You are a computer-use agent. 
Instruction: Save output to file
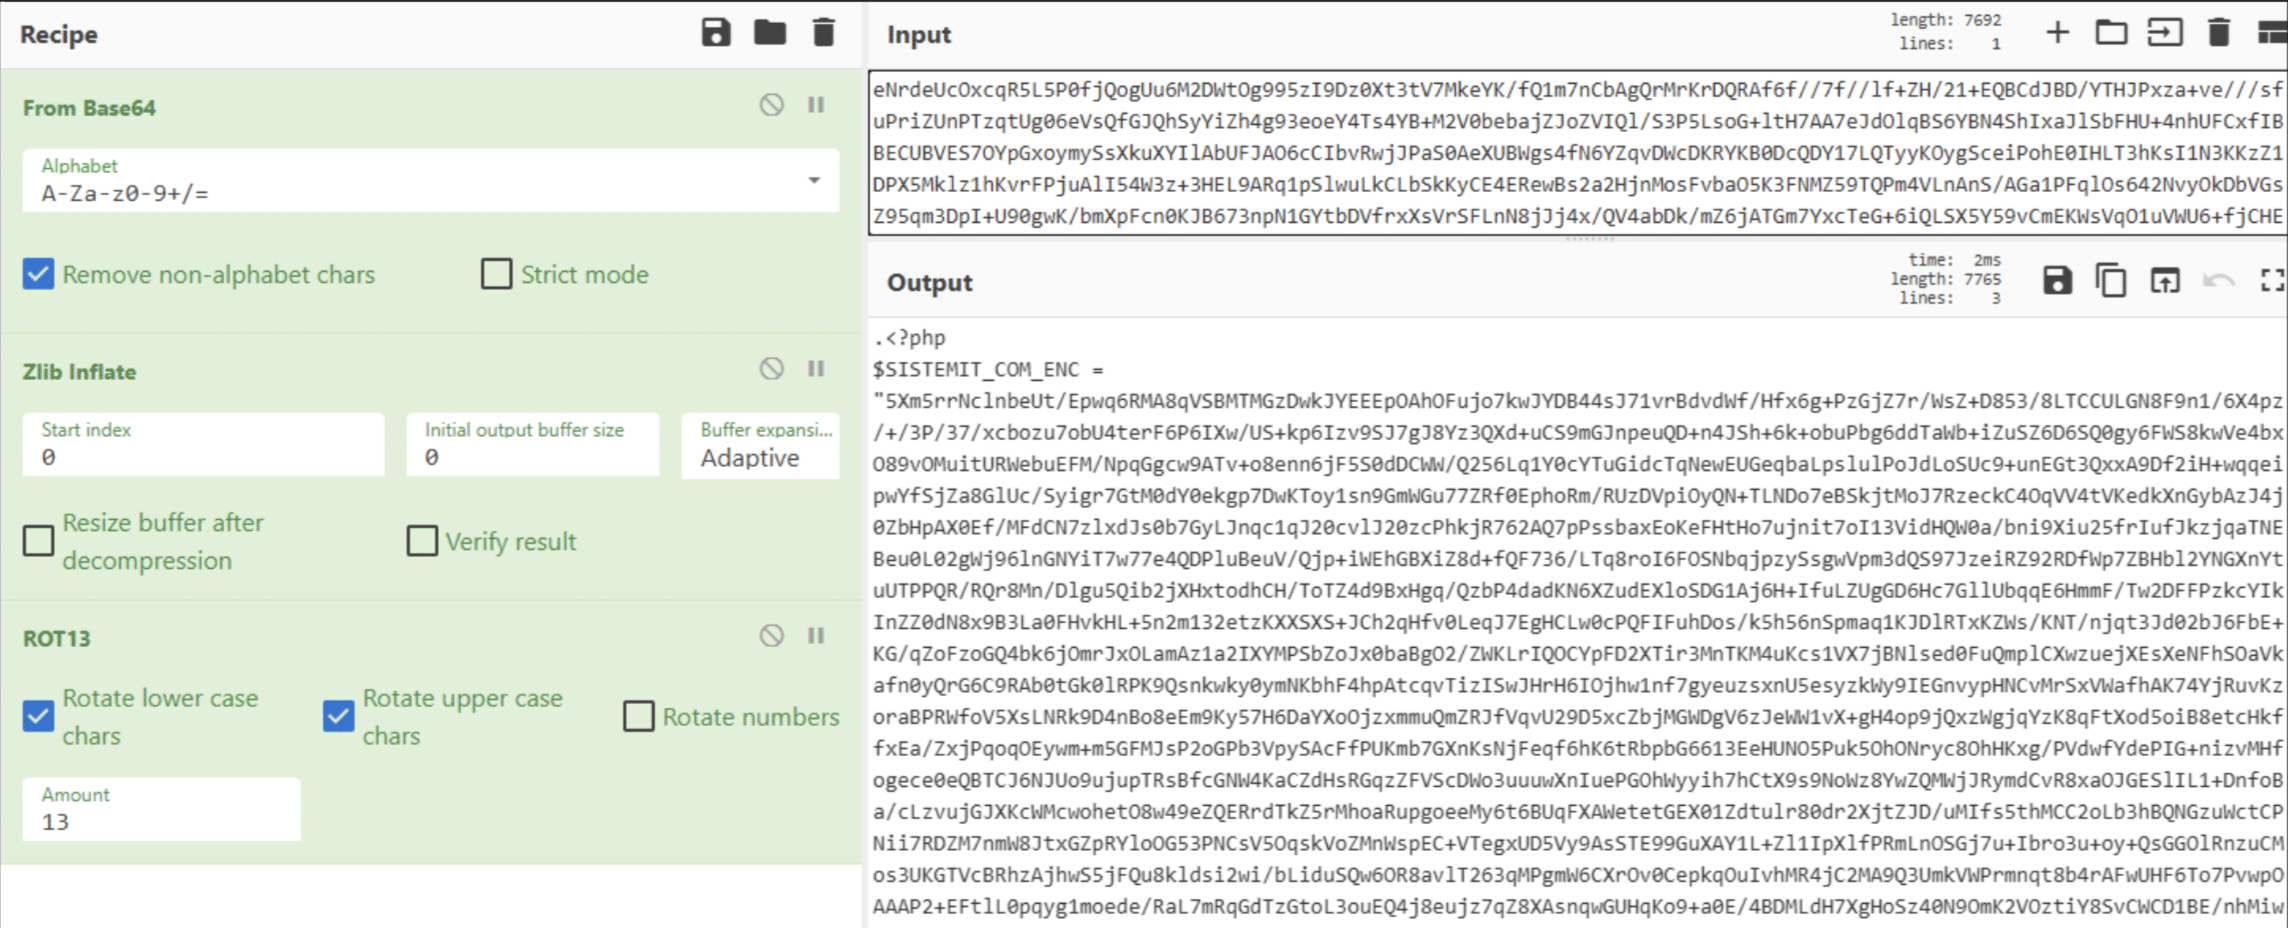tap(2057, 281)
